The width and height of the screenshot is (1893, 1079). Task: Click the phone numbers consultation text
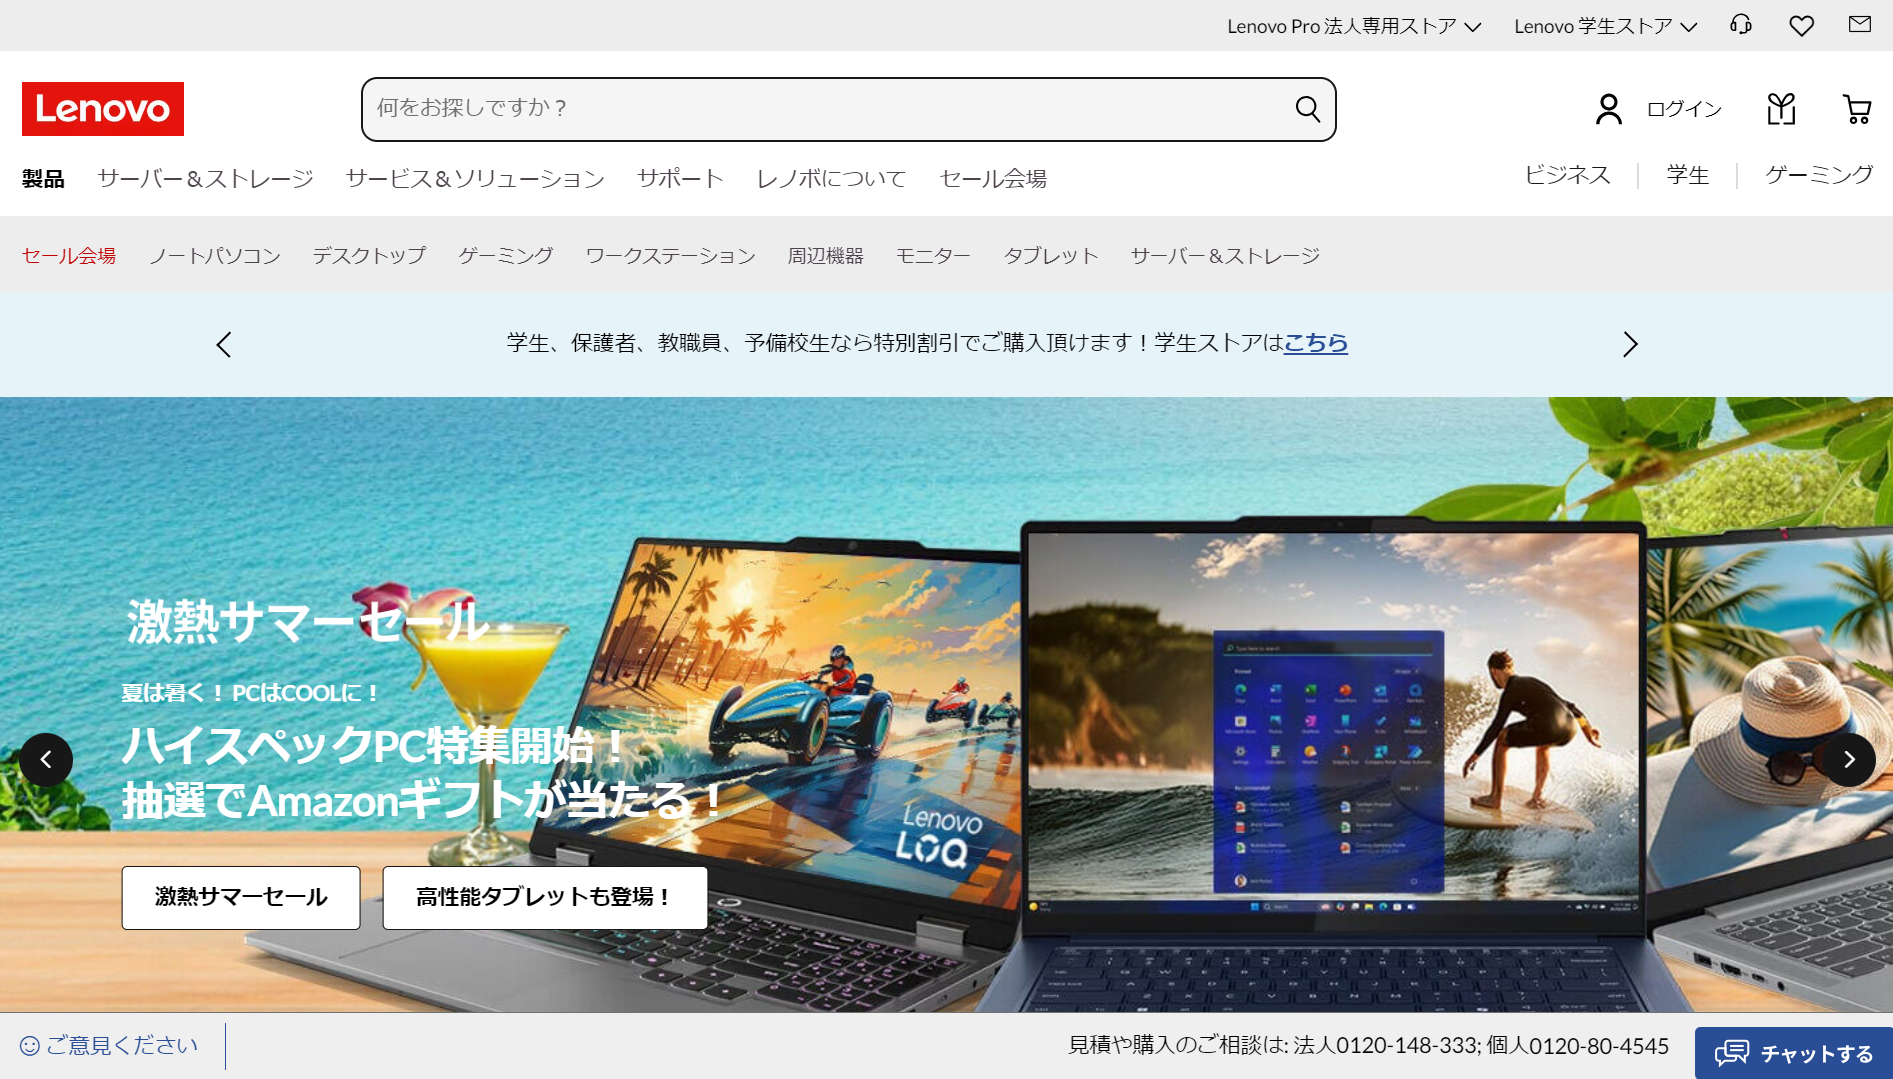[x=1369, y=1046]
